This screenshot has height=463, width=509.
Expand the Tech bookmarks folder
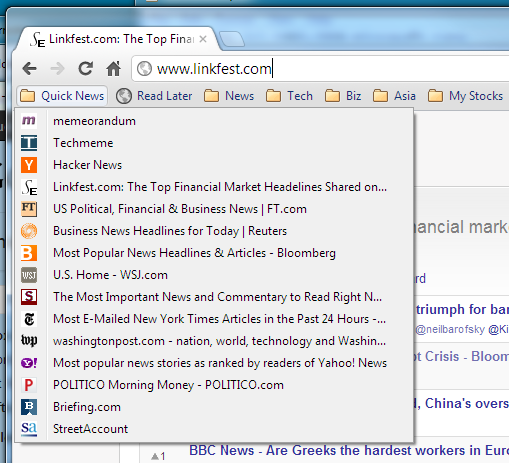click(289, 96)
